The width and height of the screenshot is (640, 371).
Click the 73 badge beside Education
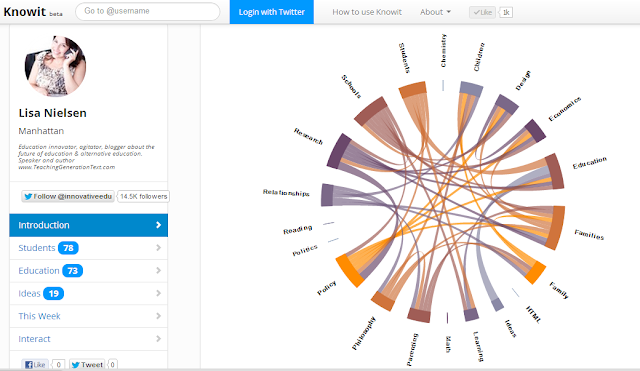[72, 271]
